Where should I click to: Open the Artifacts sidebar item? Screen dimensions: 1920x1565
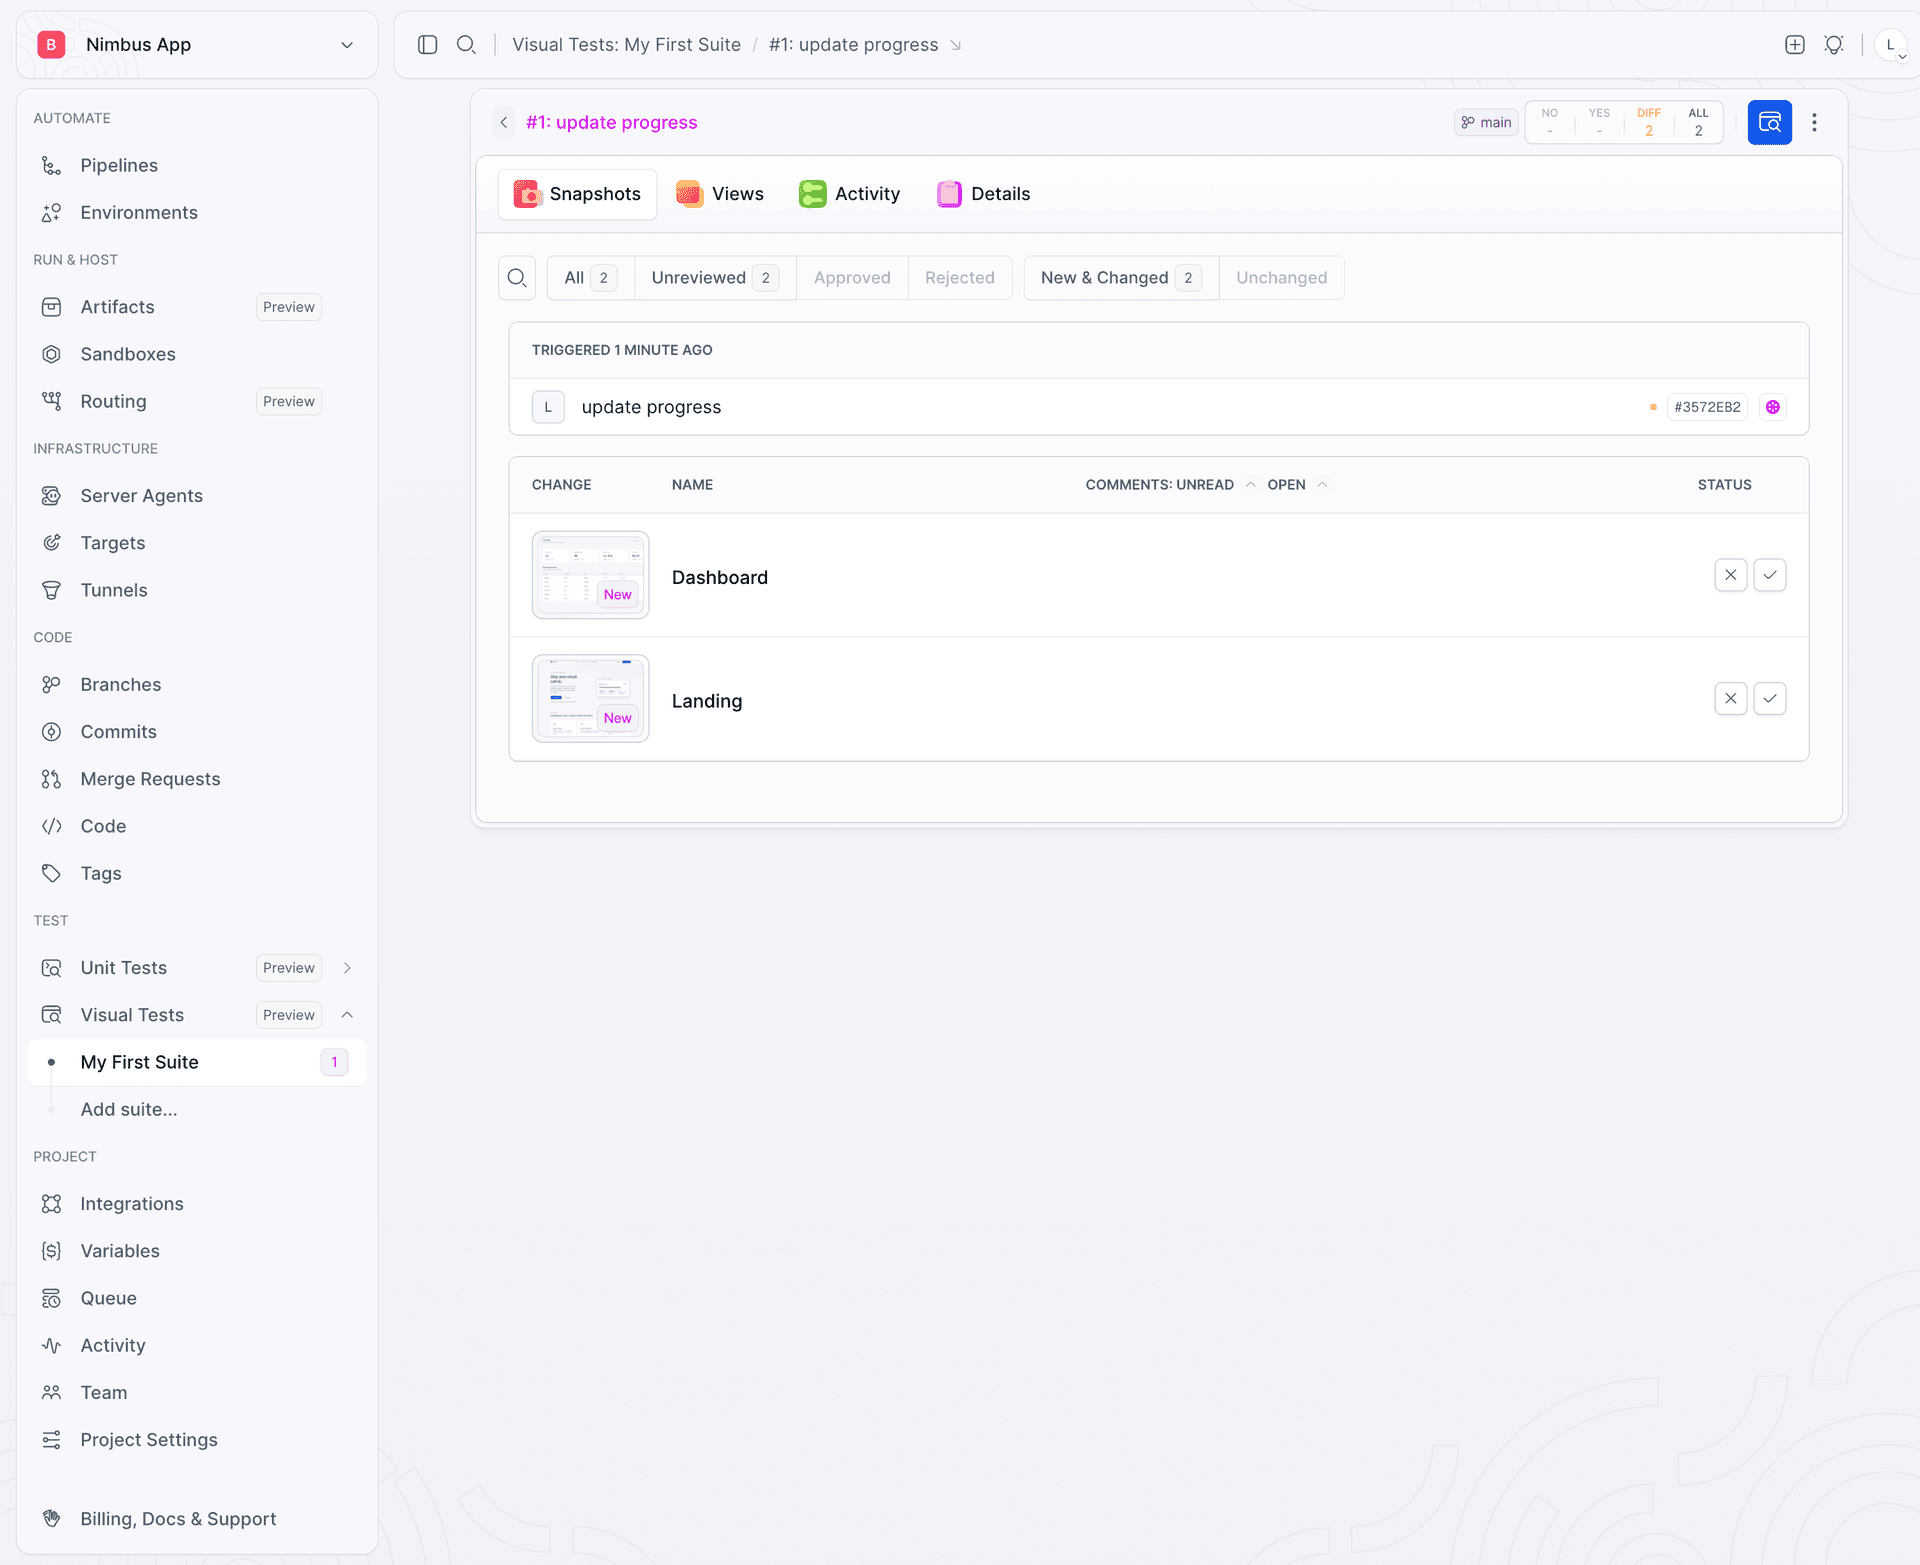click(x=196, y=307)
